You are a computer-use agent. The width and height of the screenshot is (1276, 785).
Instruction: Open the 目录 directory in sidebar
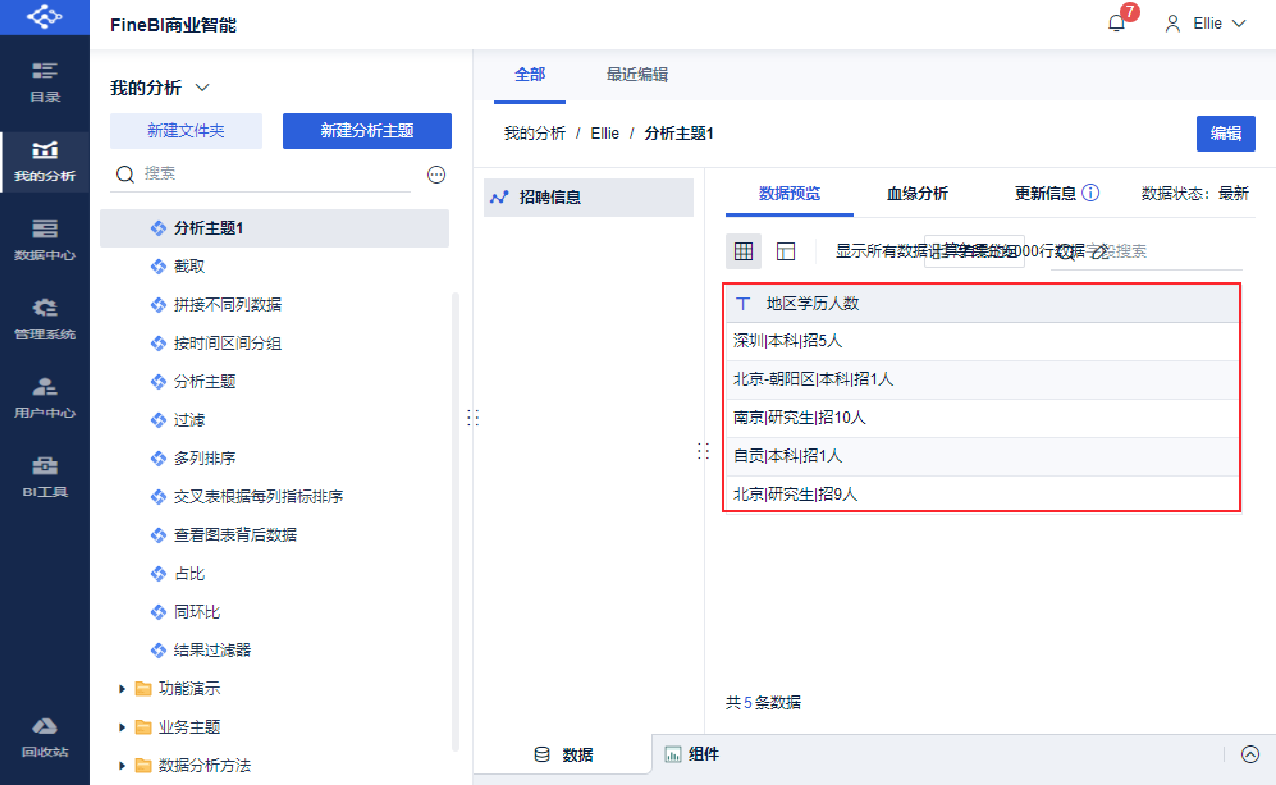coord(45,82)
